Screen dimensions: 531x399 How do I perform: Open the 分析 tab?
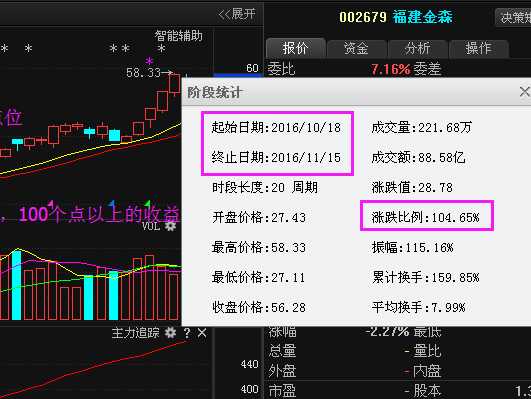[418, 48]
